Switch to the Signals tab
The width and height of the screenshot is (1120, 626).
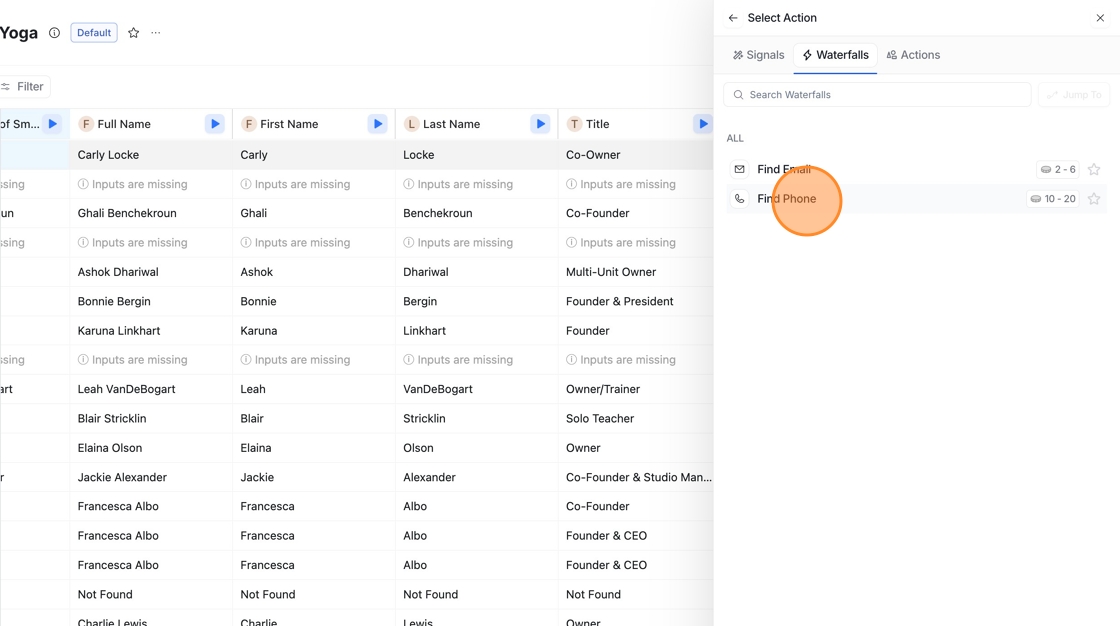759,55
